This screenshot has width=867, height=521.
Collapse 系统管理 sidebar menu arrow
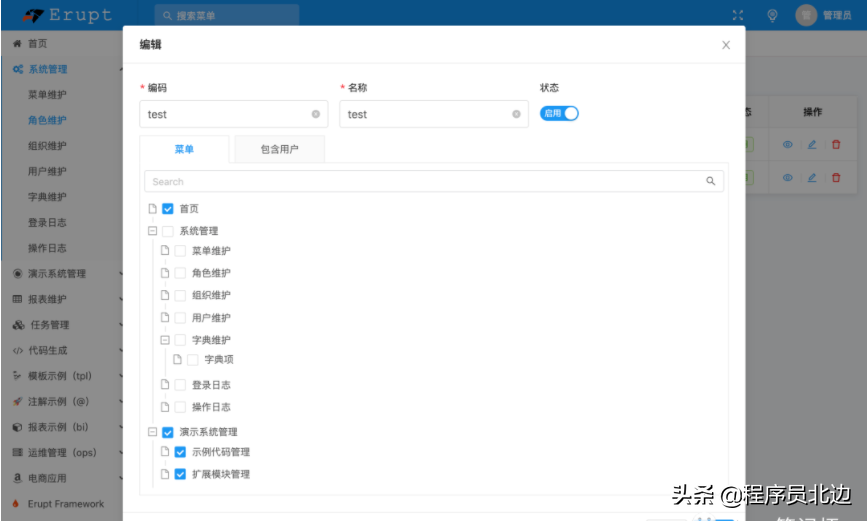click(x=121, y=69)
